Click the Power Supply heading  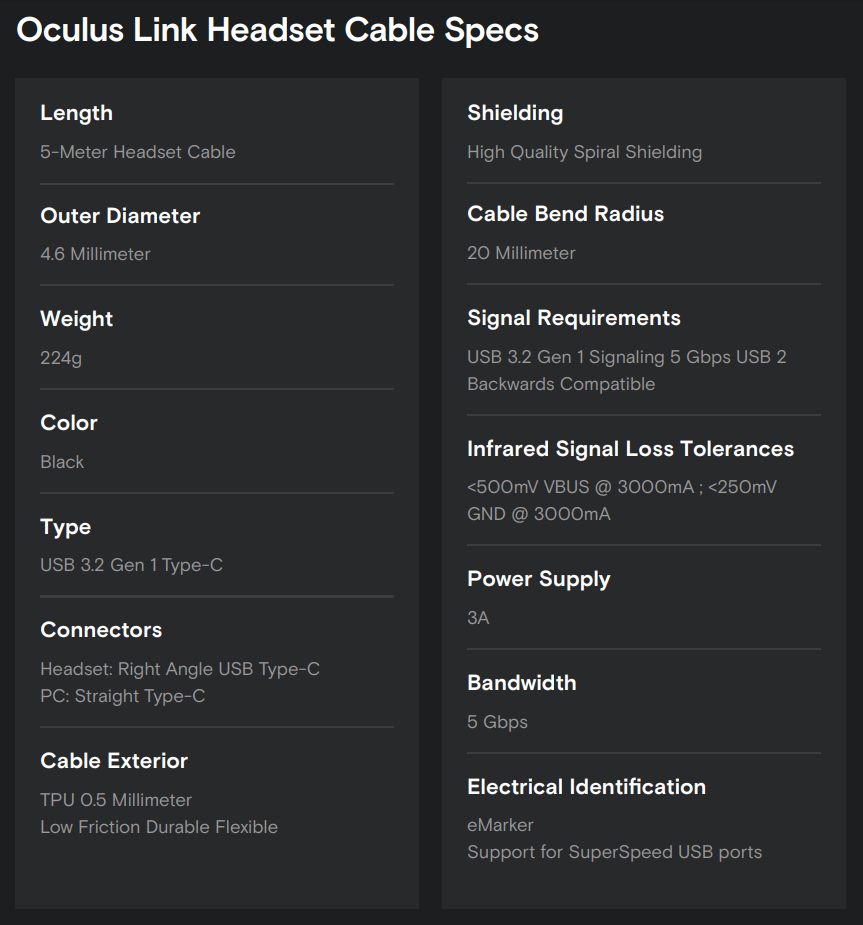pyautogui.click(x=538, y=579)
